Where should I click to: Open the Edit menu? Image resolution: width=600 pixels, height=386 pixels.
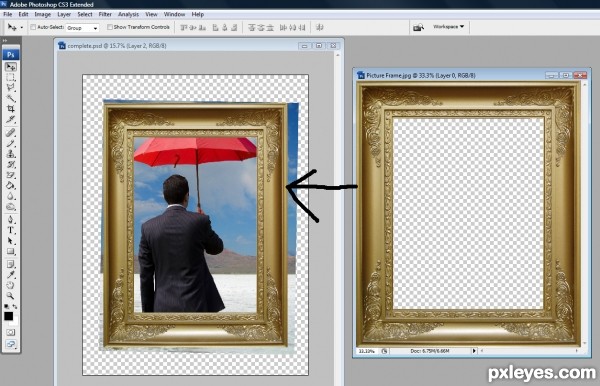[x=23, y=15]
